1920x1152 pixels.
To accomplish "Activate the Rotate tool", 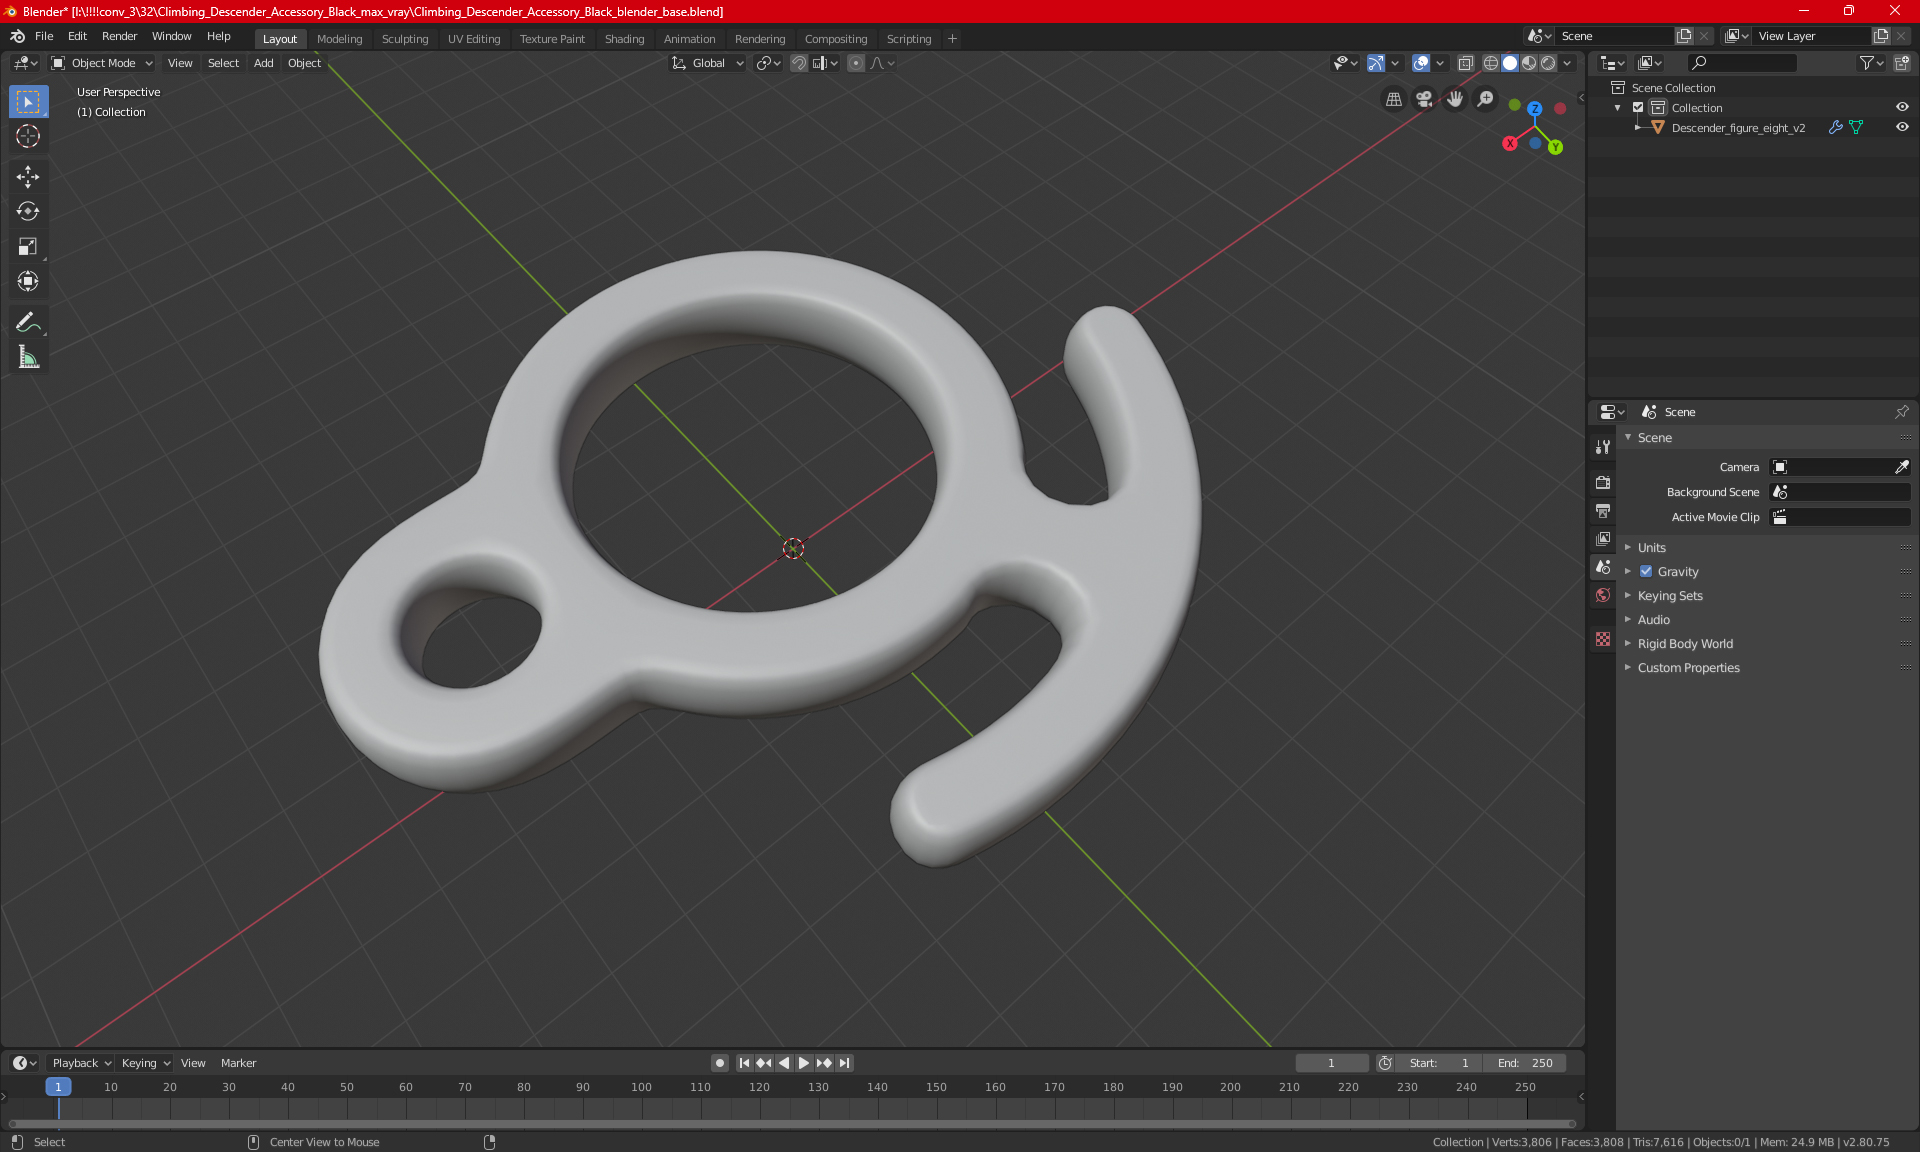I will point(28,211).
